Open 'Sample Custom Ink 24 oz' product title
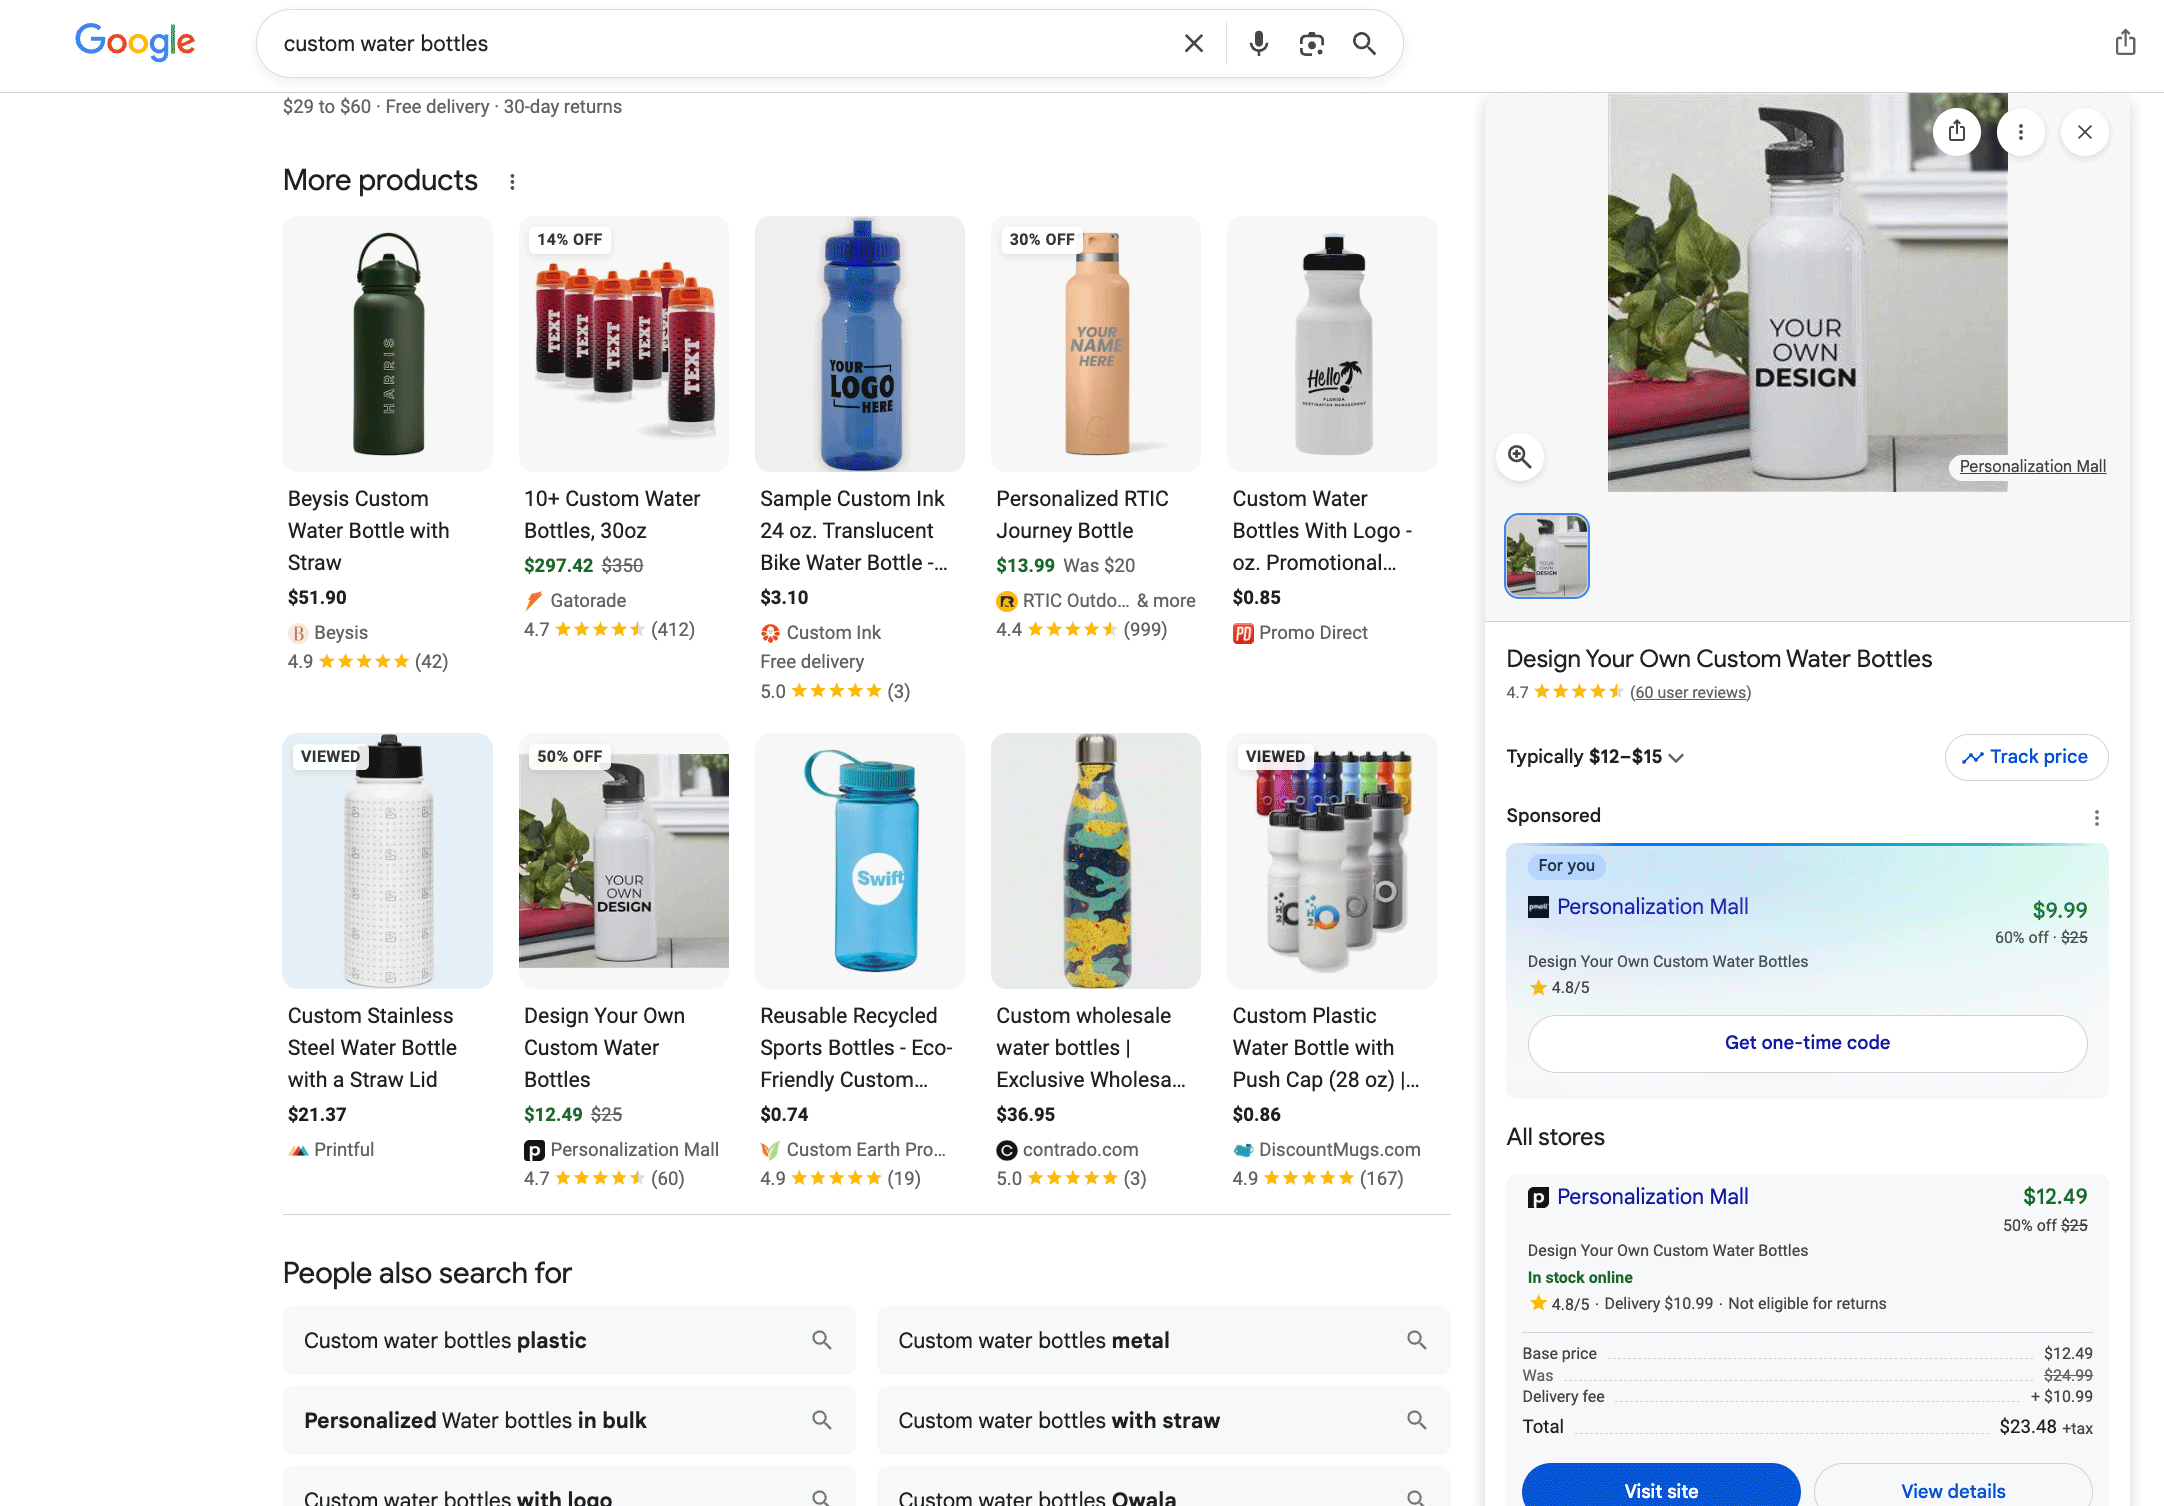 [x=853, y=530]
